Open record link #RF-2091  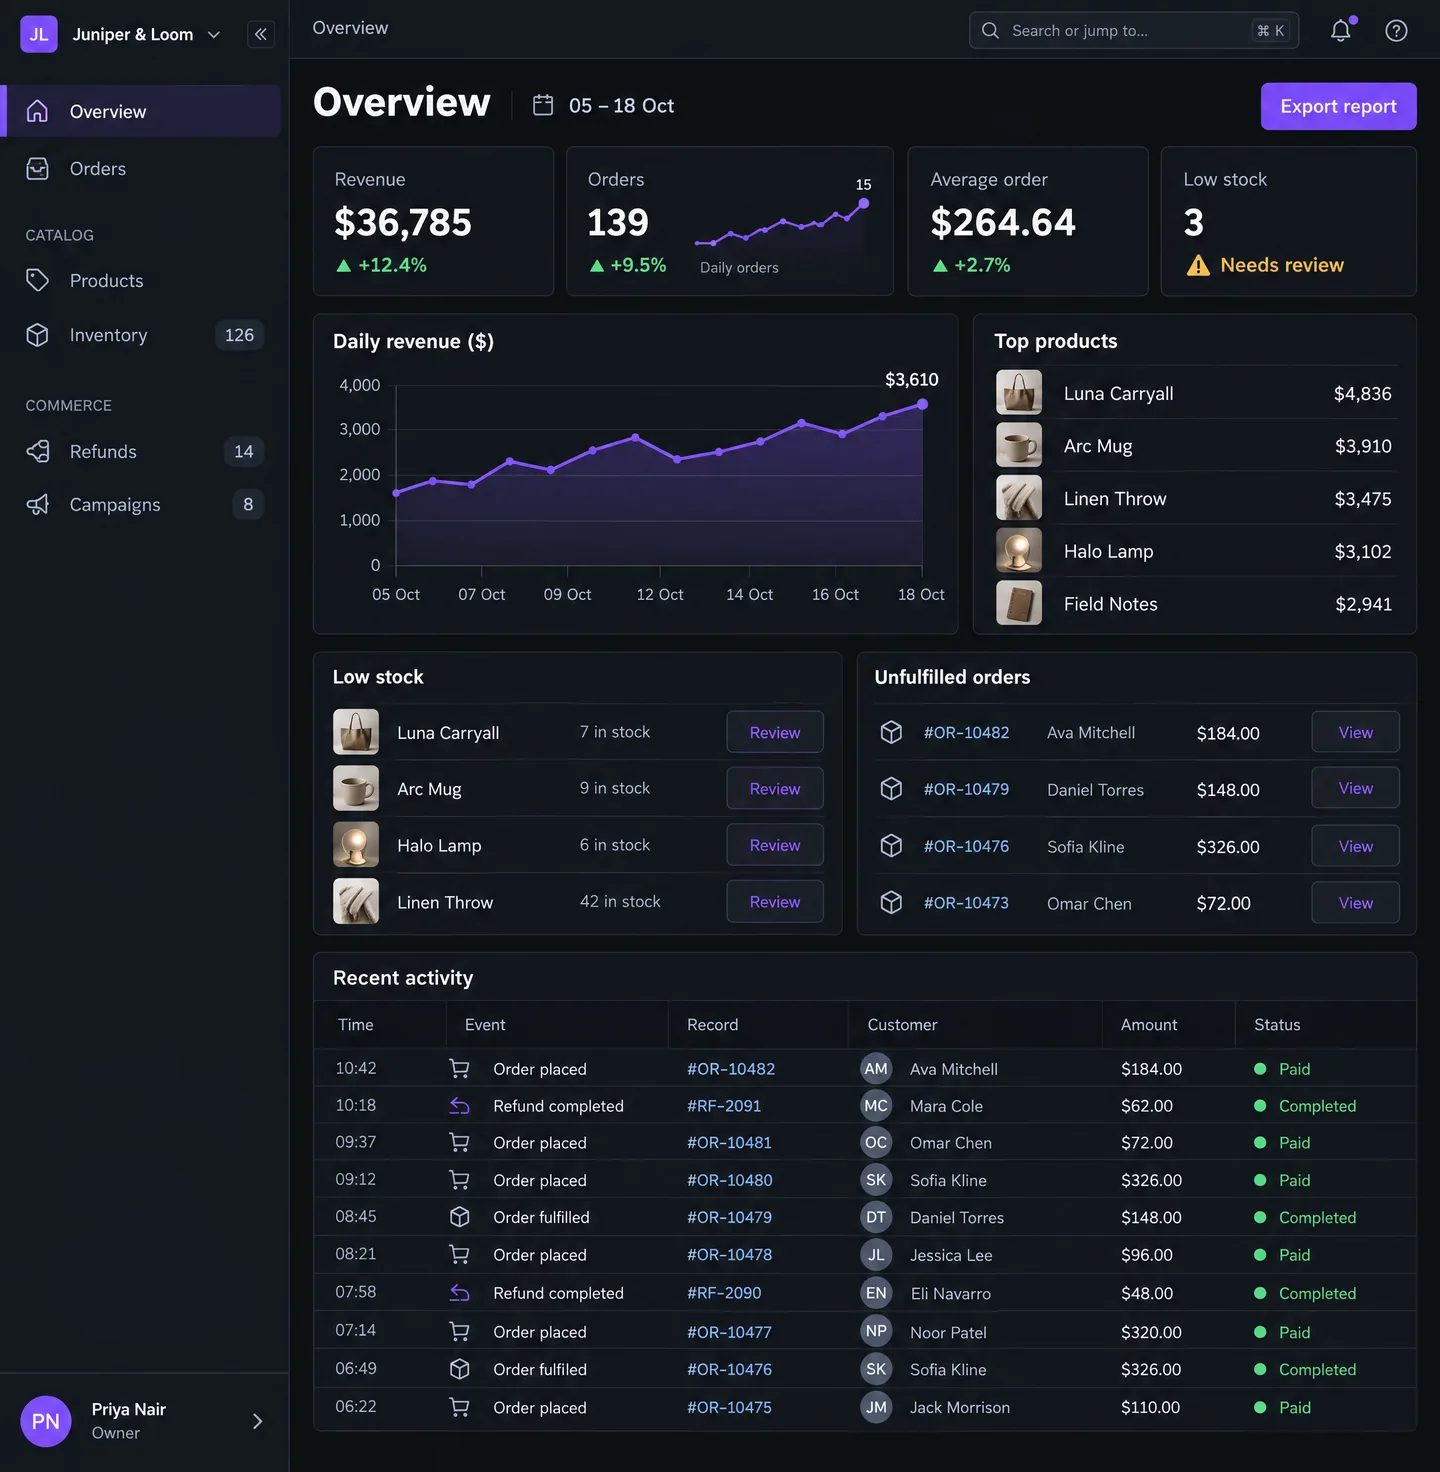pyautogui.click(x=724, y=1106)
